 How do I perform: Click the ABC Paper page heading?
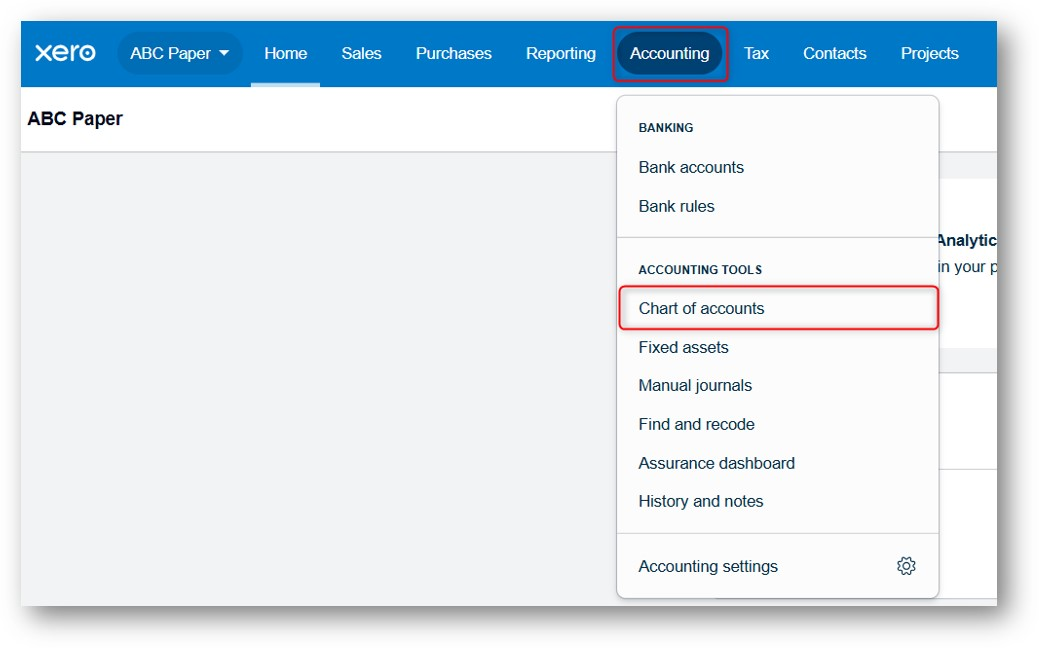75,119
